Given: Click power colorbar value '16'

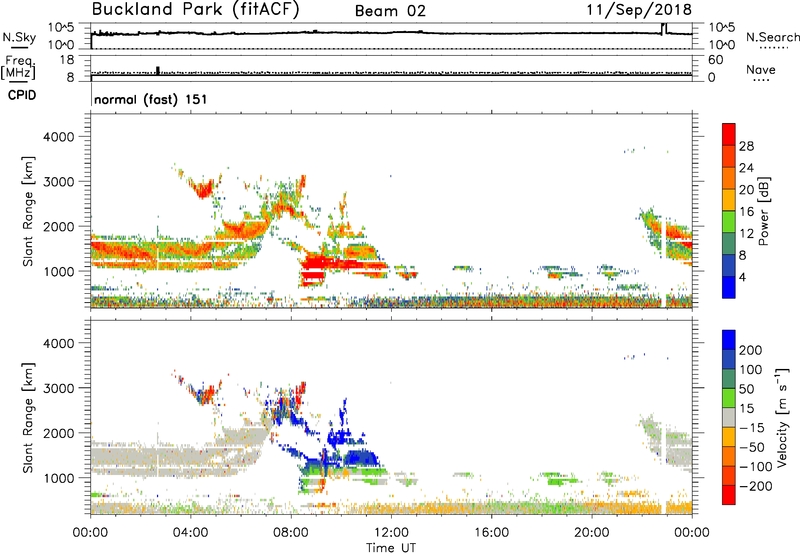Looking at the screenshot, I should point(746,212).
